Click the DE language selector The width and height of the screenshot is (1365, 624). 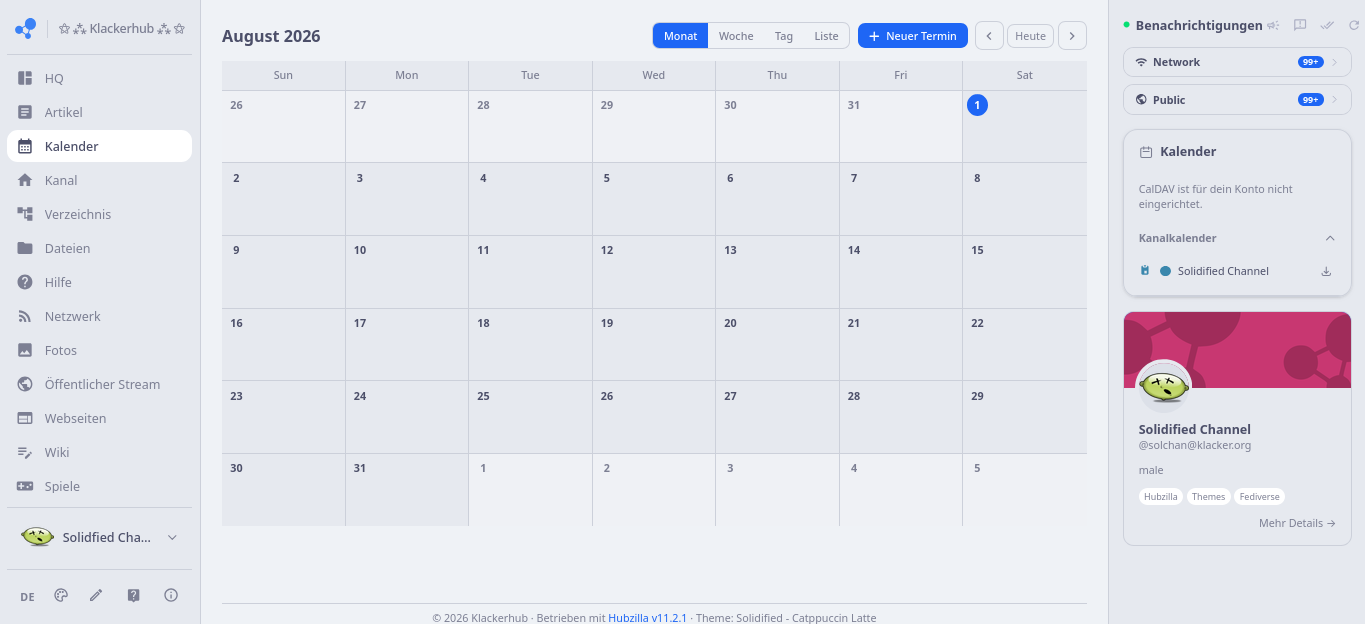(27, 596)
